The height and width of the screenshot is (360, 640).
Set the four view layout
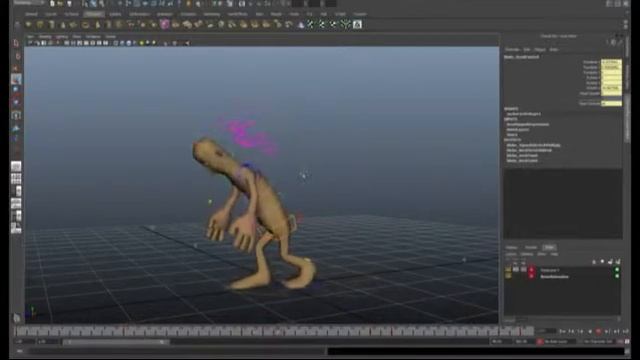click(16, 178)
